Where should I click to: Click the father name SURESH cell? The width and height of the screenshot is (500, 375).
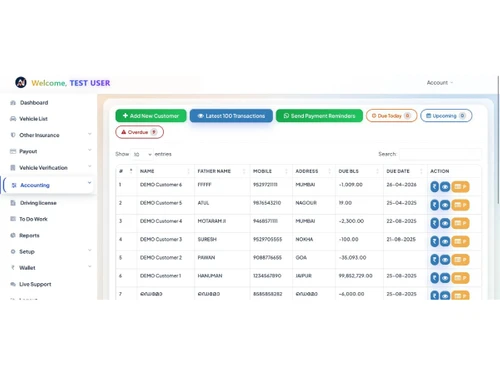click(207, 239)
